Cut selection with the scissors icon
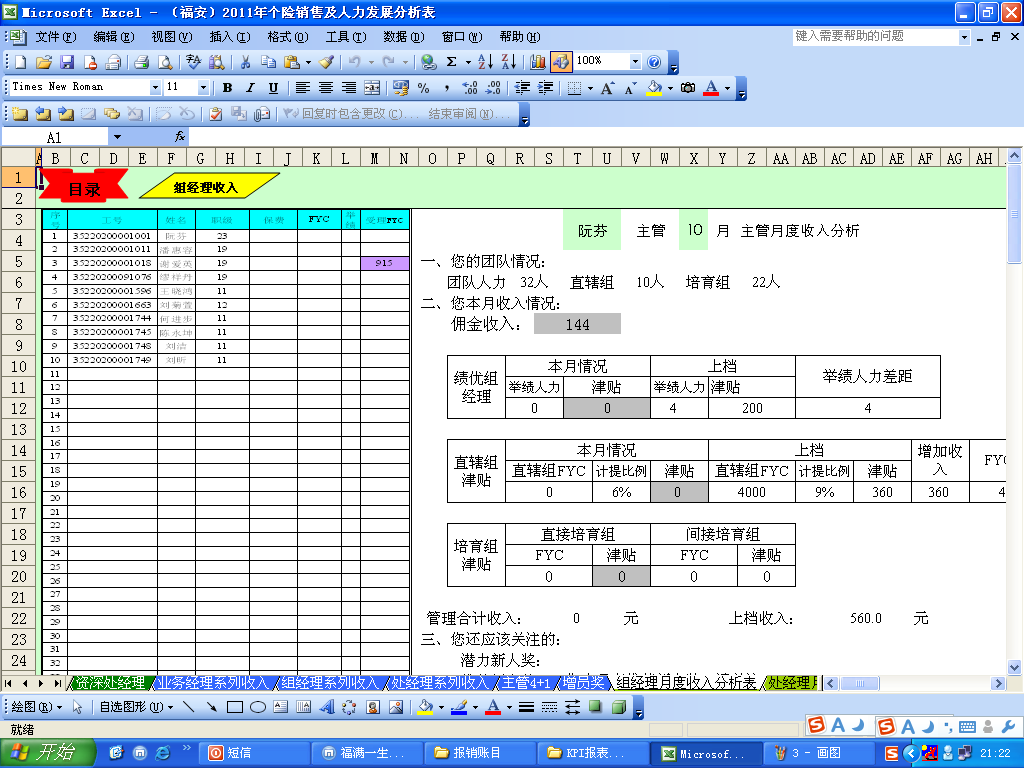 click(246, 62)
